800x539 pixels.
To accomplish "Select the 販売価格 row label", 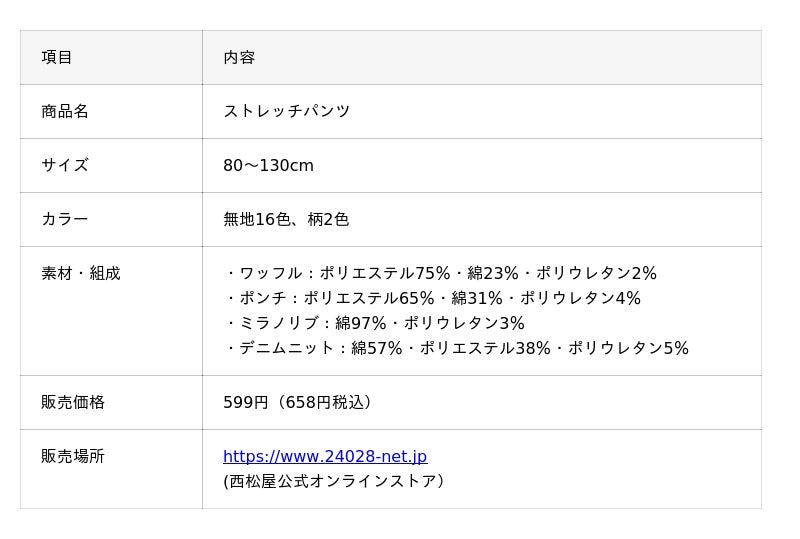I will coord(73,403).
